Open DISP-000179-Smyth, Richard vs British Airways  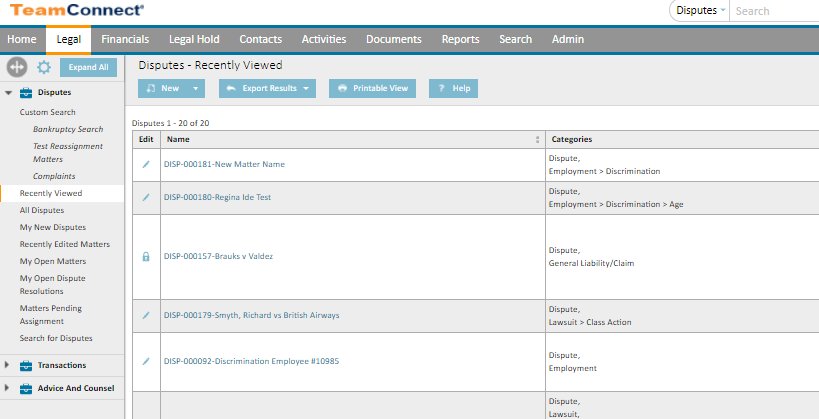click(251, 315)
